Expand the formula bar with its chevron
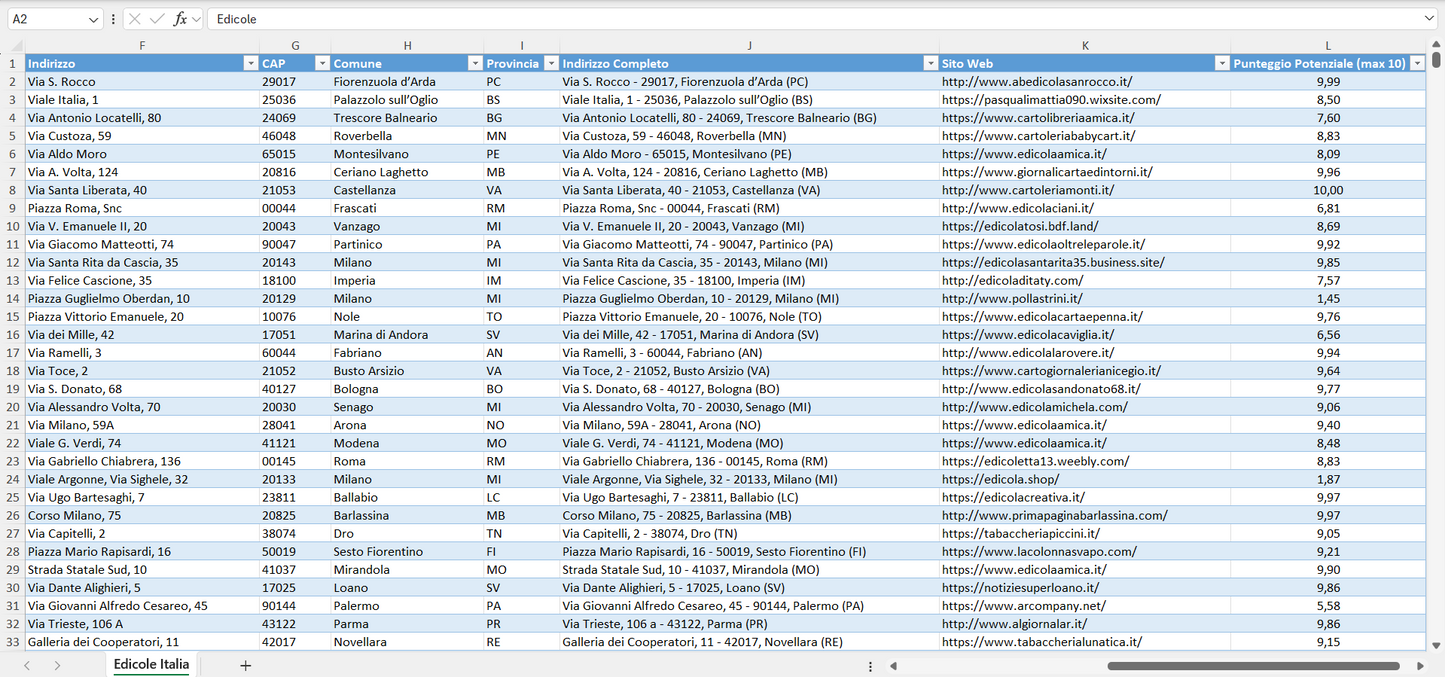 (1430, 18)
